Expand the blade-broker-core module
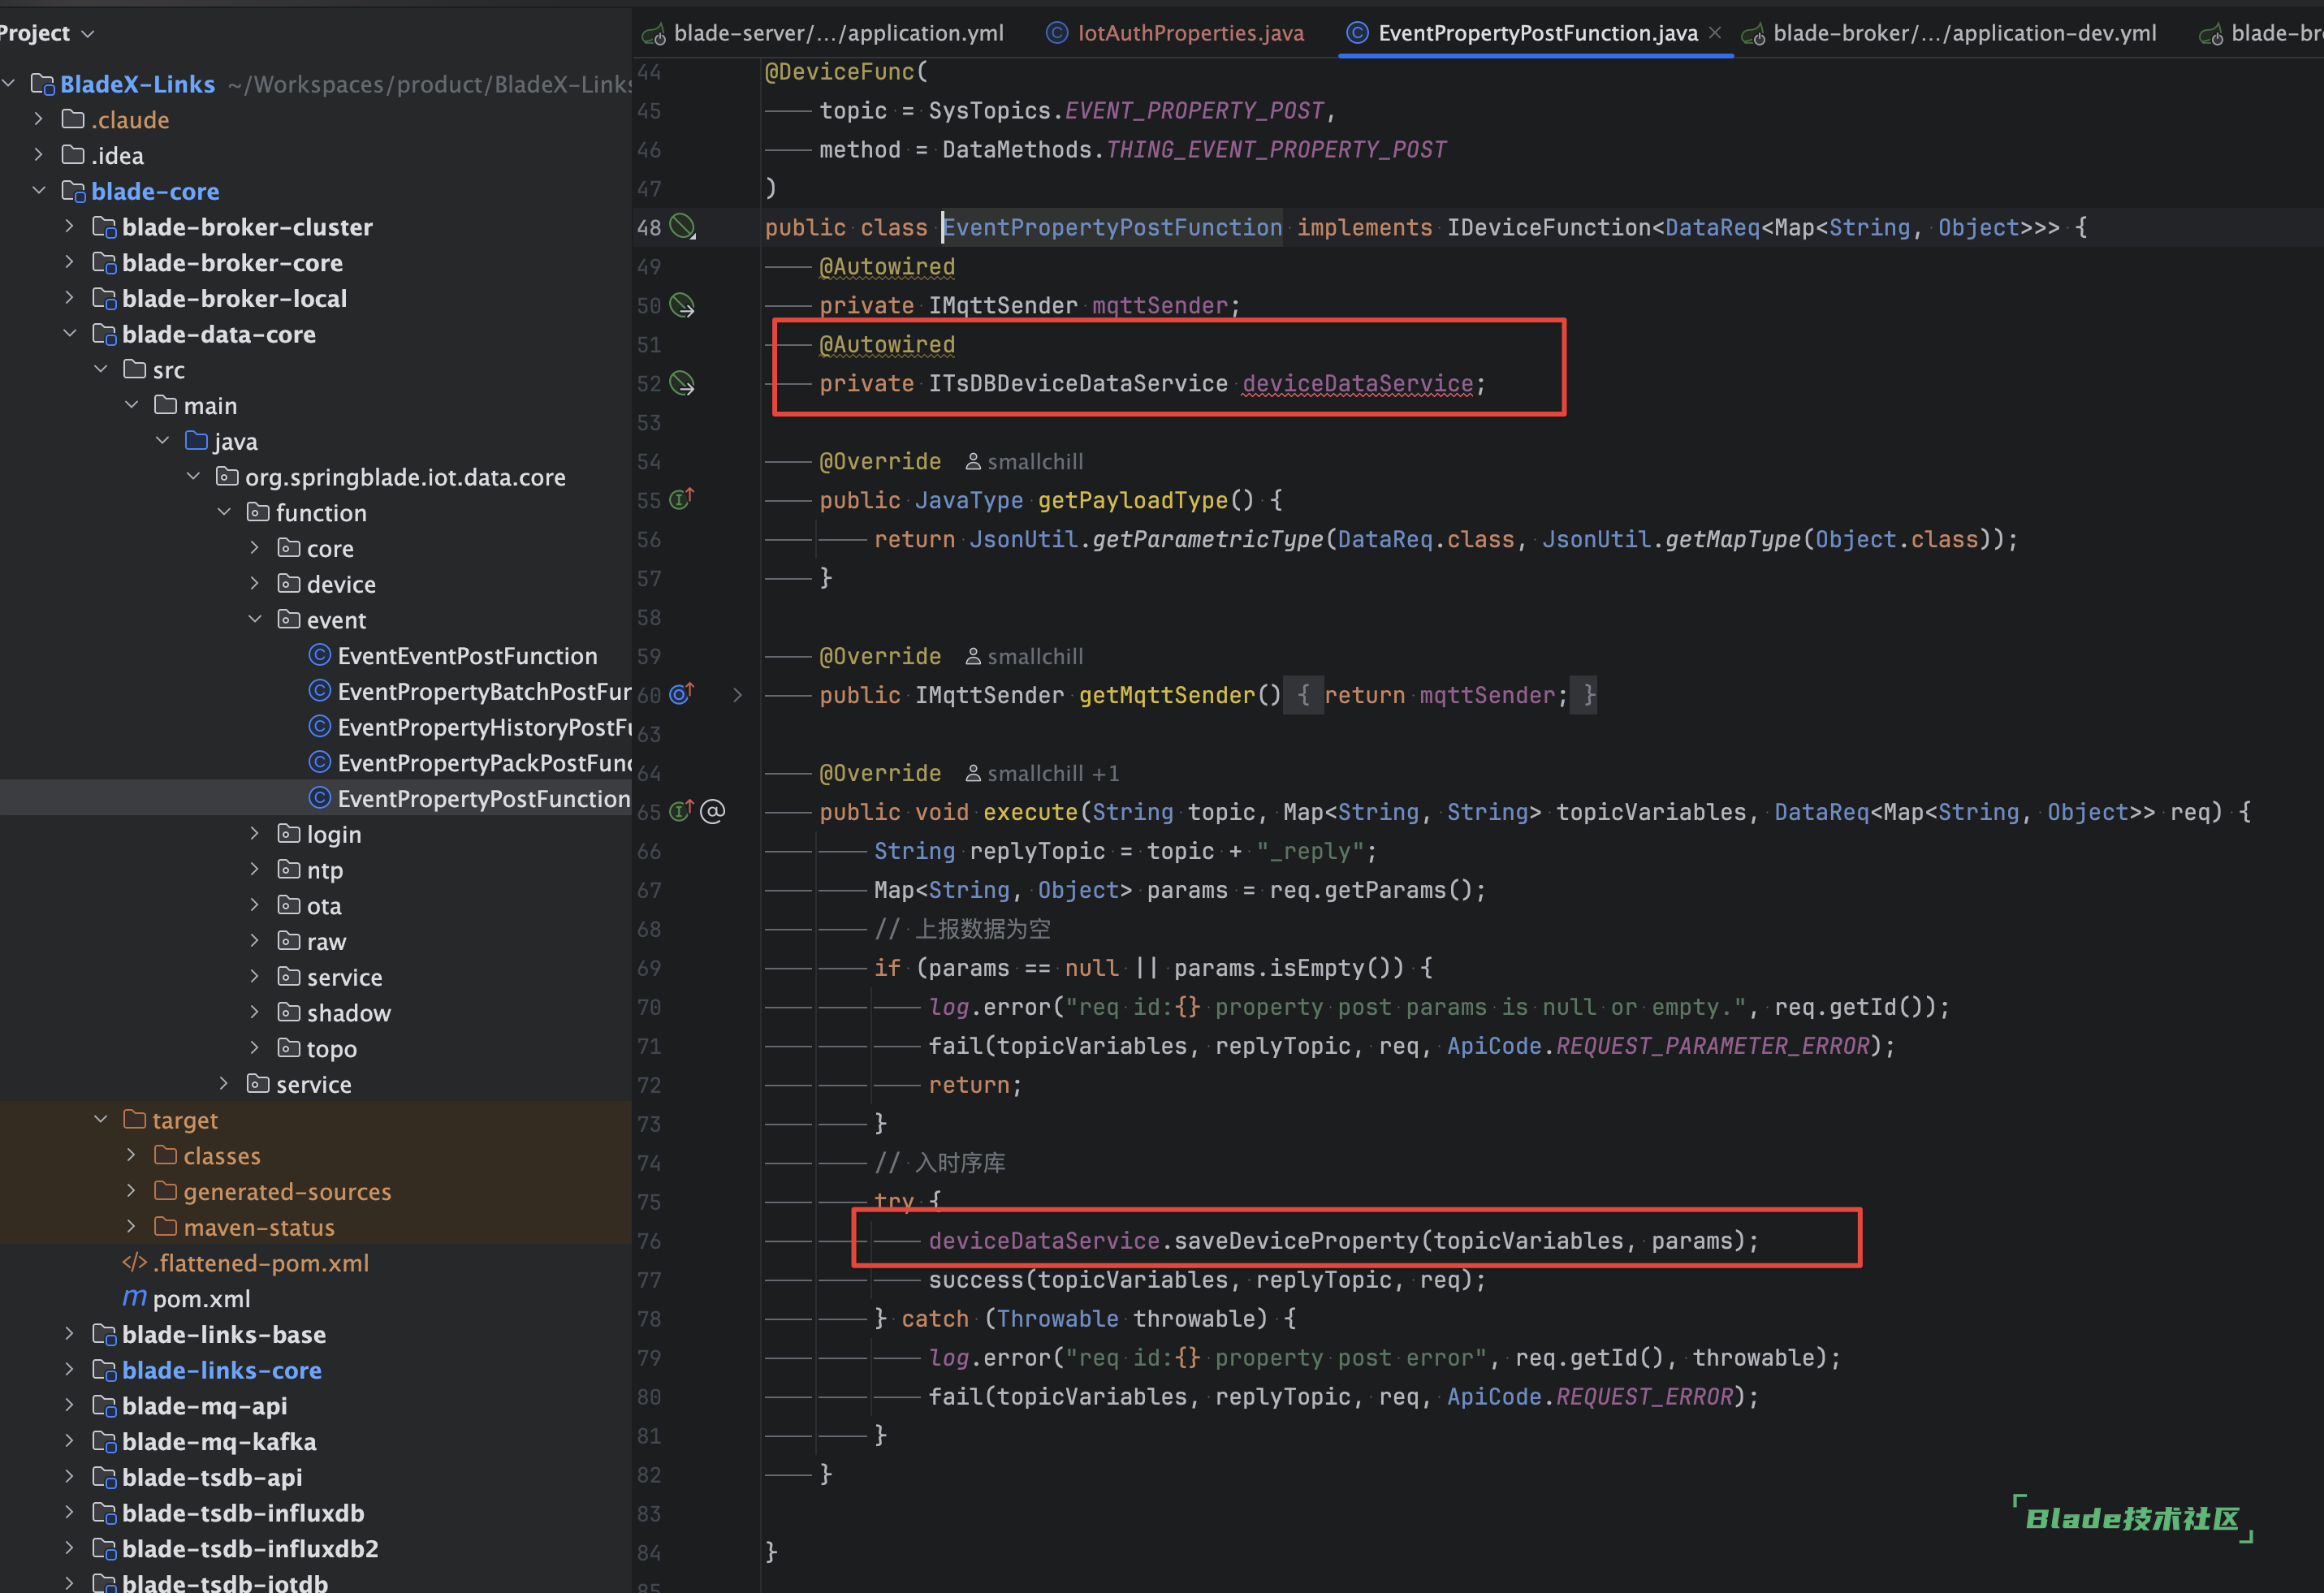Screen dimensions: 2324x1593 click(x=70, y=262)
